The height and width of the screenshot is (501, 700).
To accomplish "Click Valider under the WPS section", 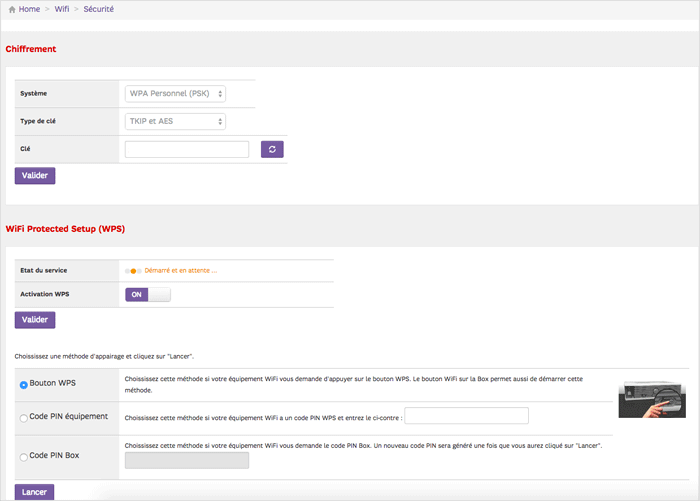I will tap(35, 320).
